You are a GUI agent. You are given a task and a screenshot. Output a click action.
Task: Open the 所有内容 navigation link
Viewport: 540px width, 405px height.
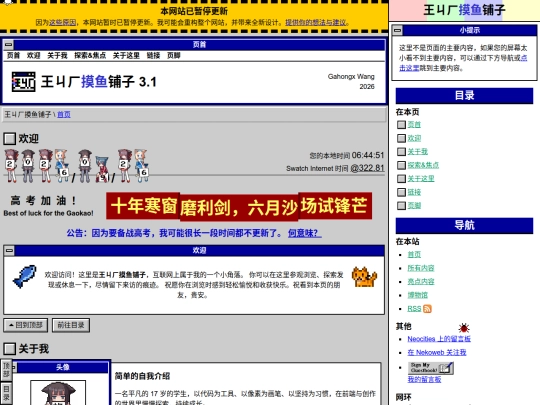click(x=421, y=268)
